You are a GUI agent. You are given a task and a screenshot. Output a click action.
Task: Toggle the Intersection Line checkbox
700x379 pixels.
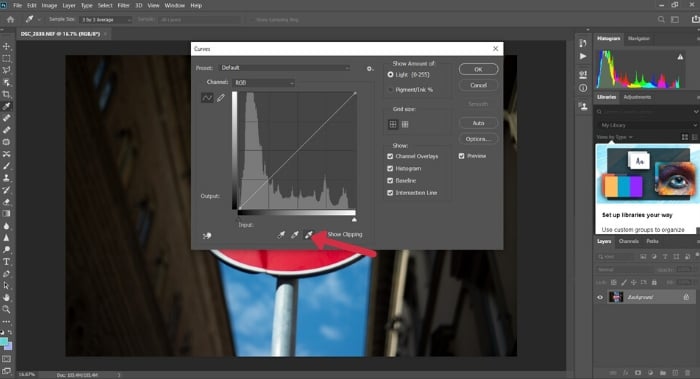pyautogui.click(x=390, y=192)
